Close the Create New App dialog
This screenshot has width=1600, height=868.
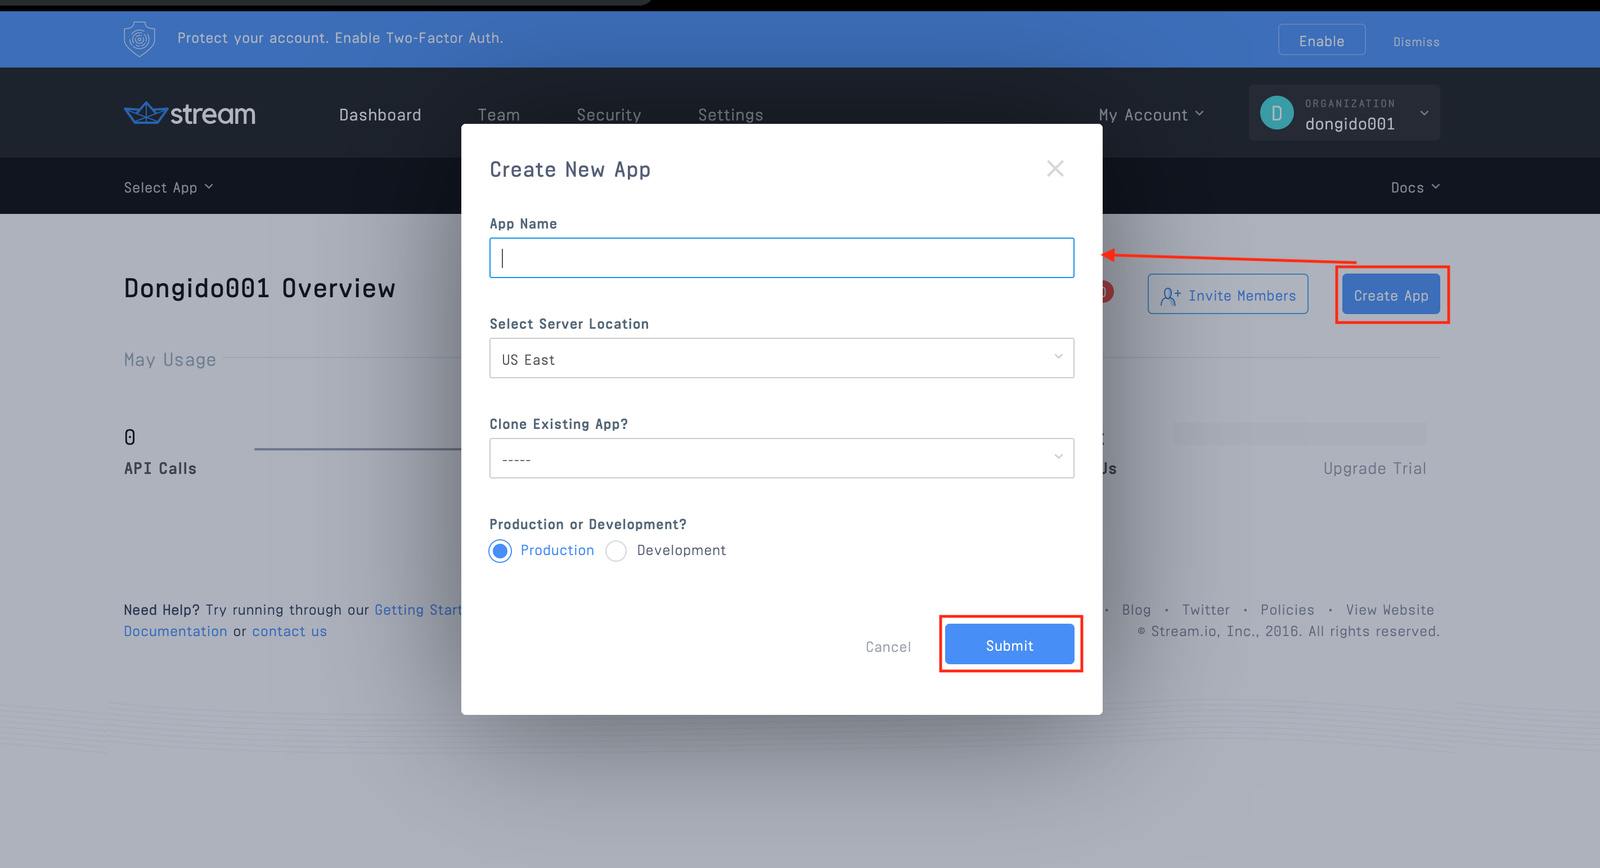pyautogui.click(x=1055, y=169)
